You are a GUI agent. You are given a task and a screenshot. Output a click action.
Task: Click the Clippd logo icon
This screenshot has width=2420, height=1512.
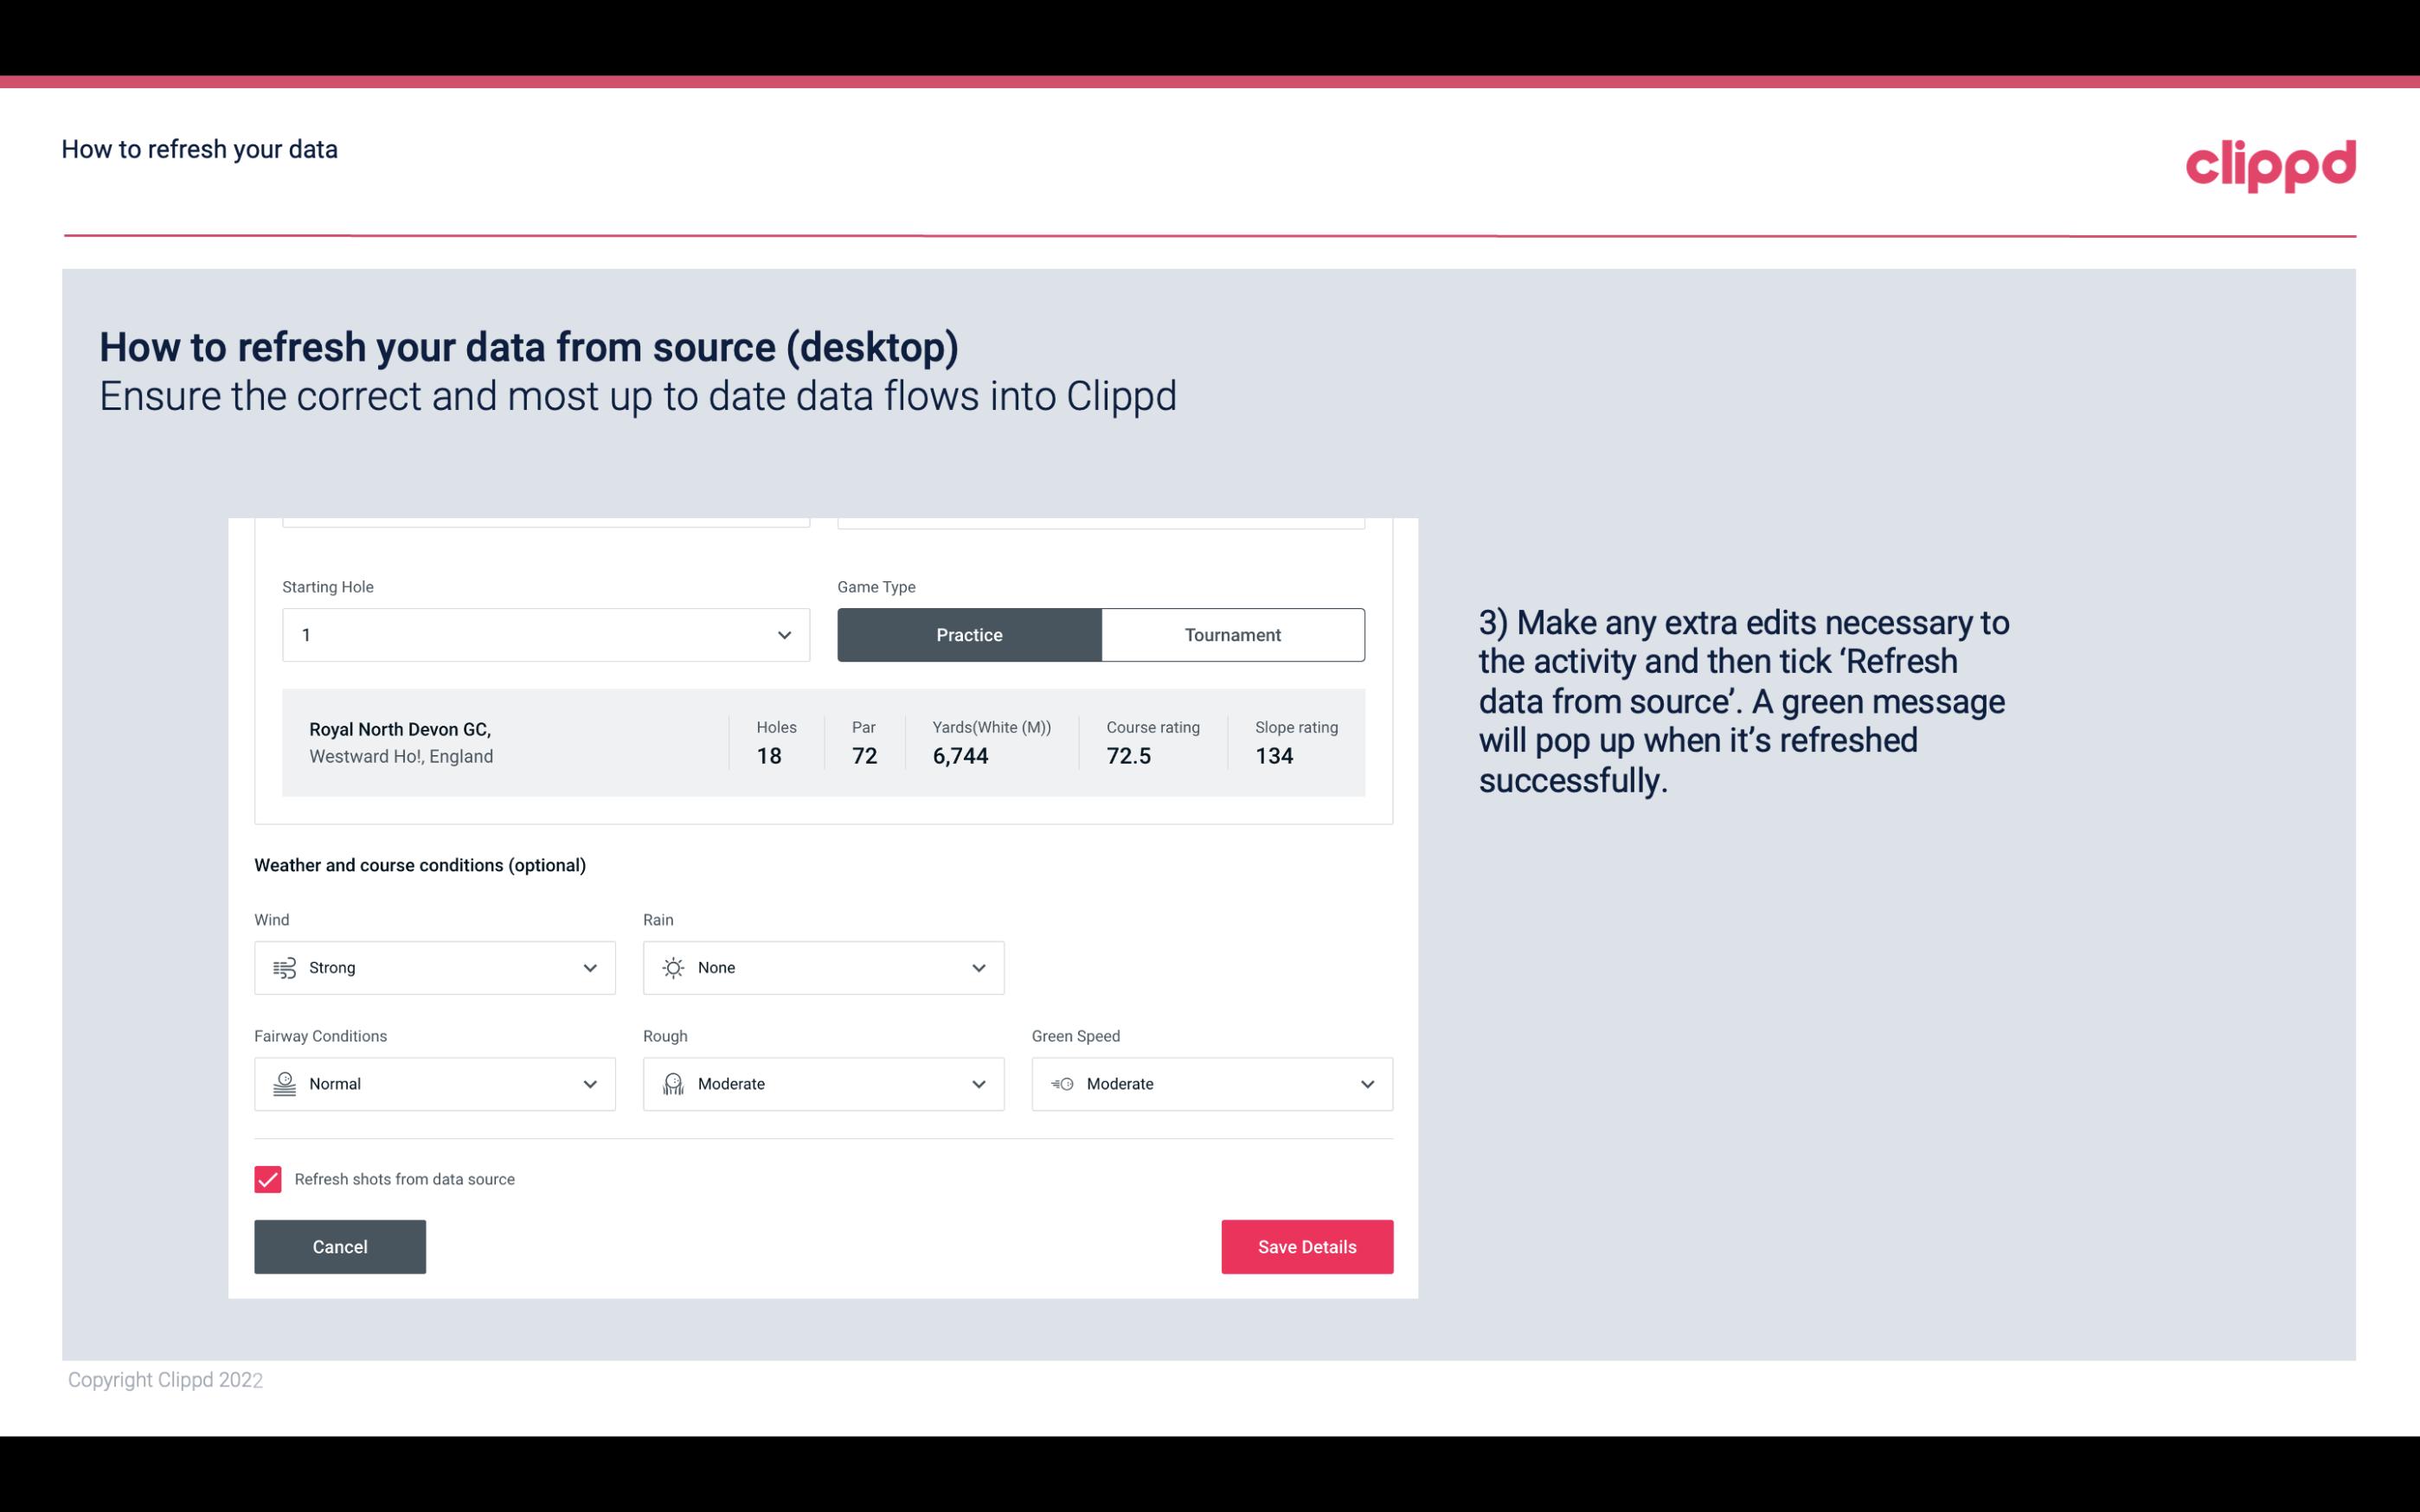click(2272, 163)
